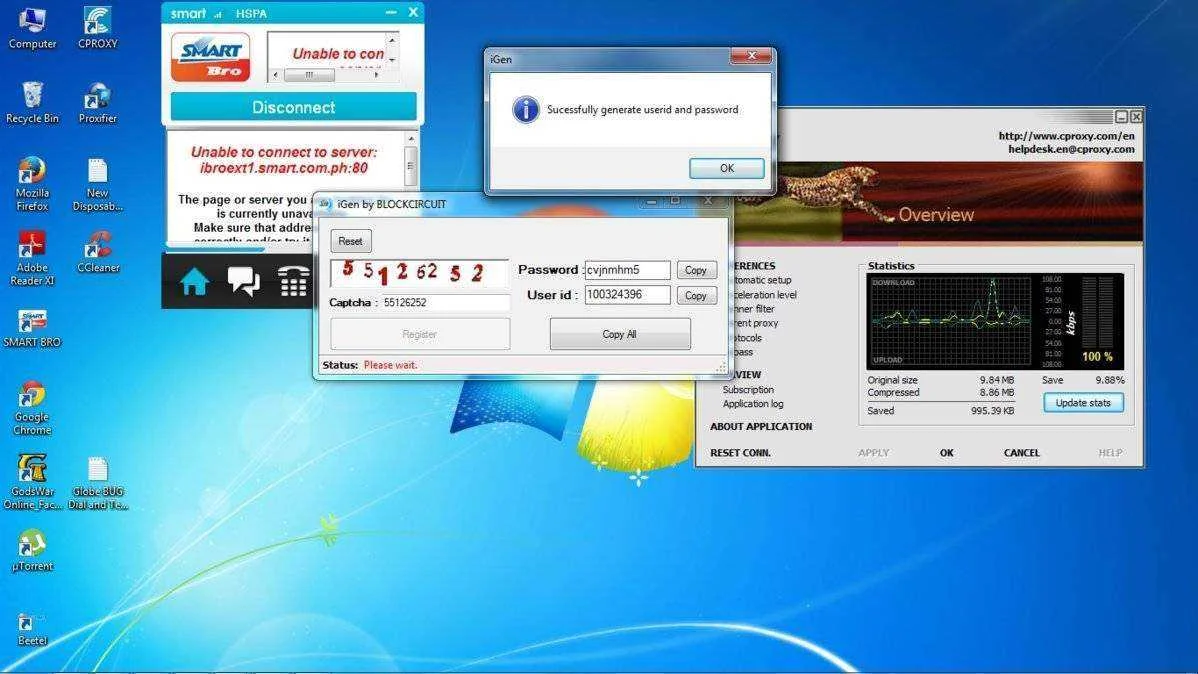
Task: Click the CProxy bandwidth statistics graph
Action: (x=950, y=321)
